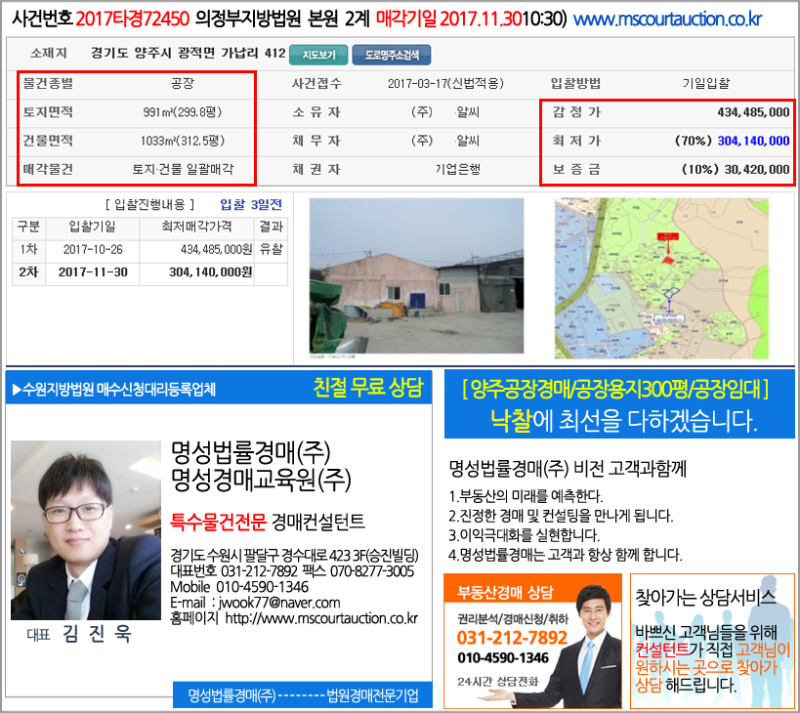Click email jwook77@naver.com
The height and width of the screenshot is (713, 800).
click(279, 603)
